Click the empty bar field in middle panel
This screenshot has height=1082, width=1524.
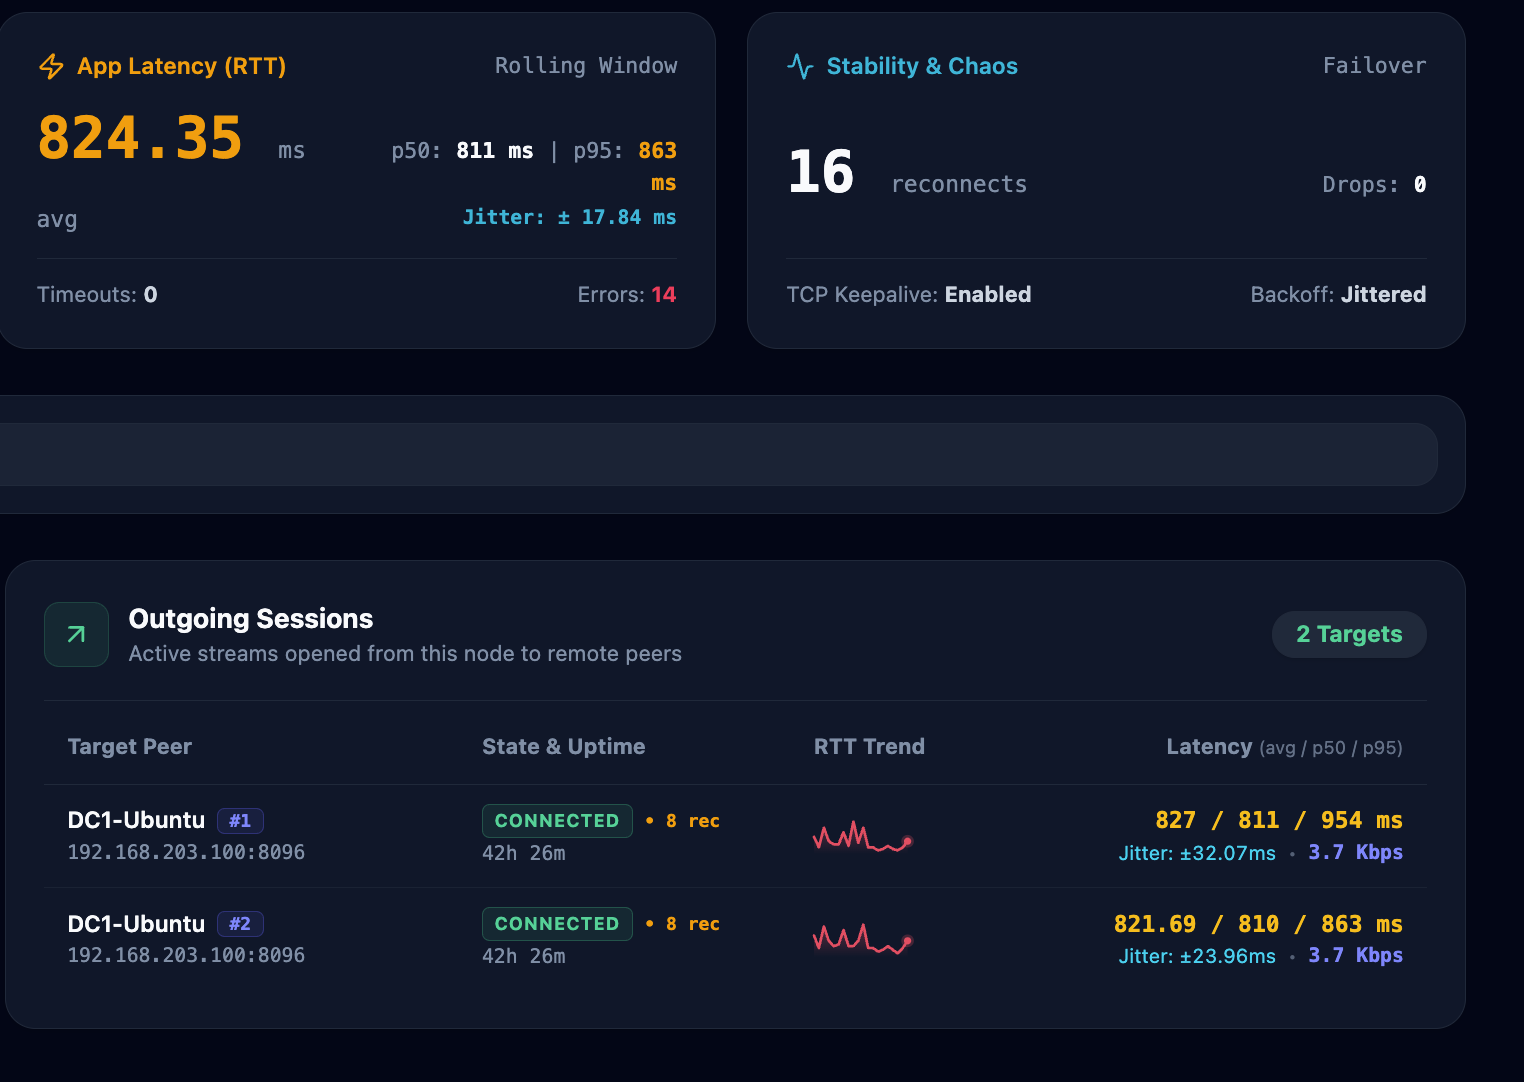719,454
